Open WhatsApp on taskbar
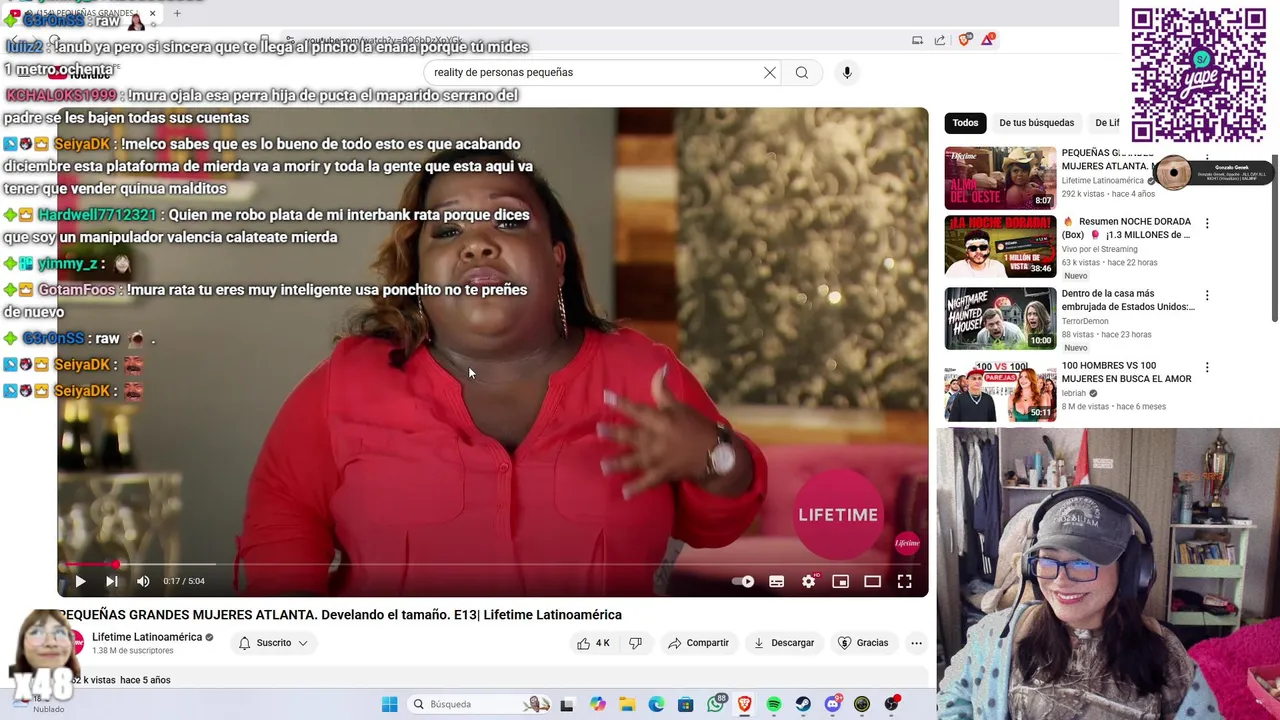1280x720 pixels. pyautogui.click(x=715, y=704)
